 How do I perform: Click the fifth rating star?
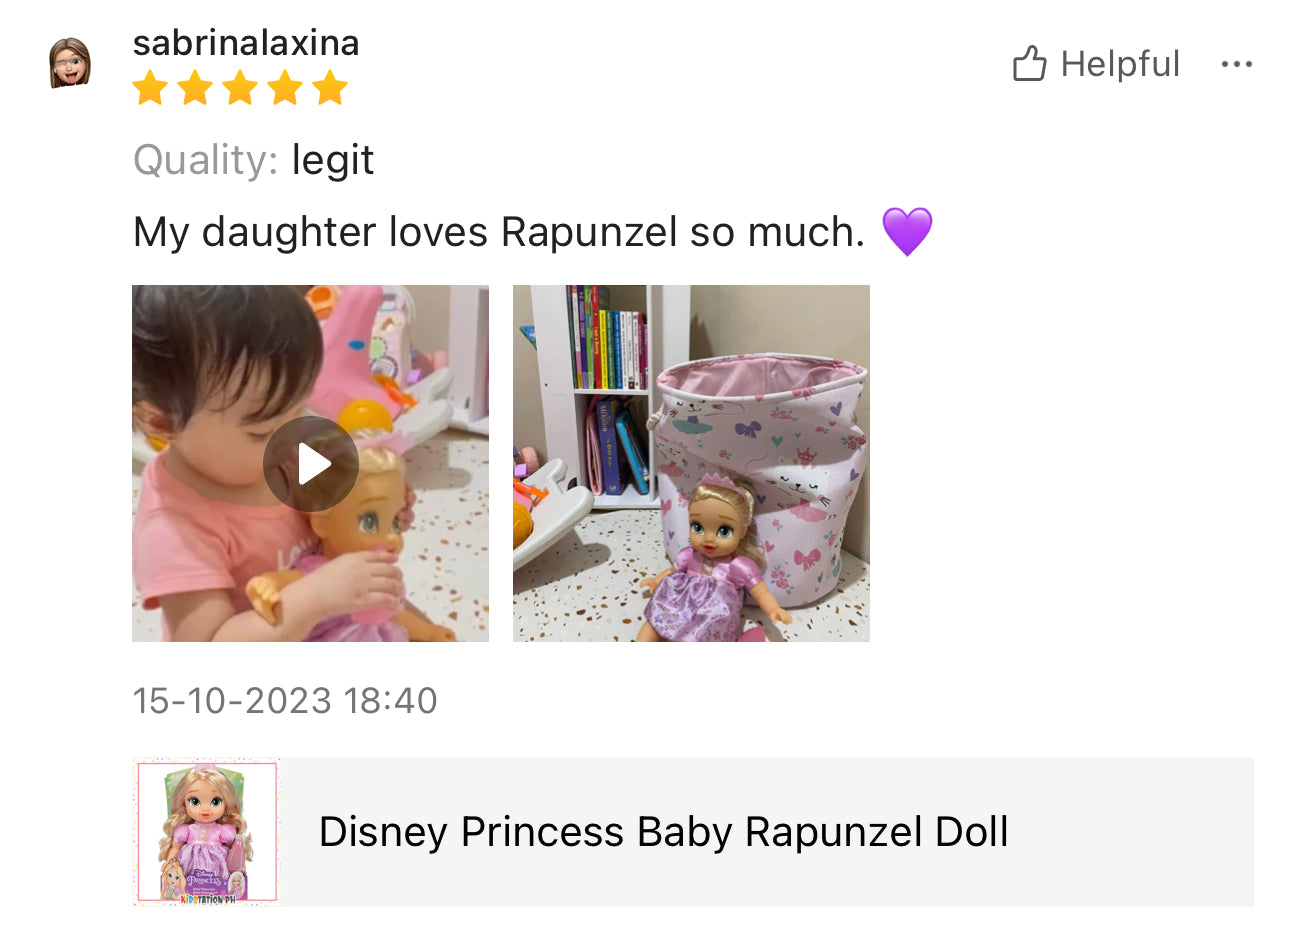click(329, 89)
